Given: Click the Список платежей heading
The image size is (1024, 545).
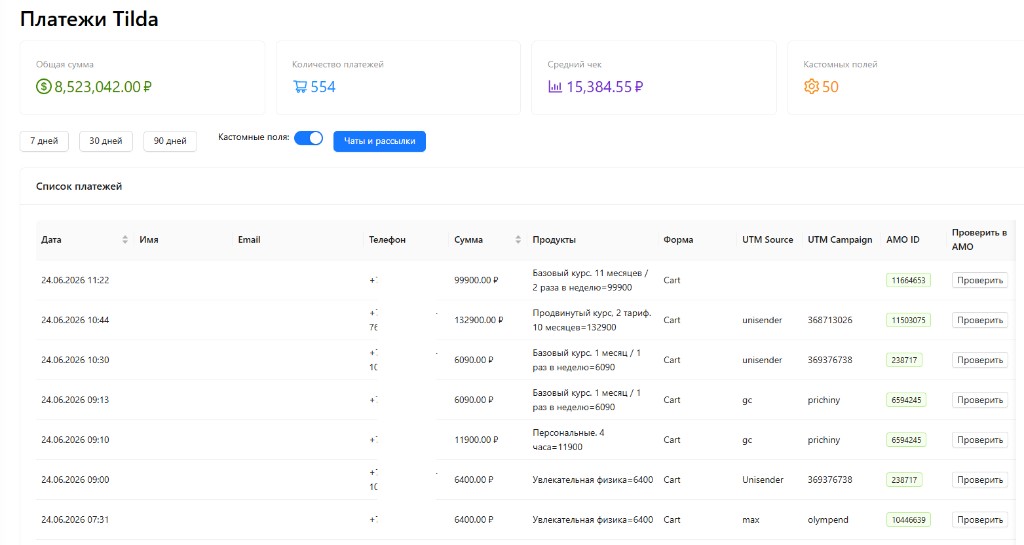Looking at the screenshot, I should pyautogui.click(x=79, y=186).
